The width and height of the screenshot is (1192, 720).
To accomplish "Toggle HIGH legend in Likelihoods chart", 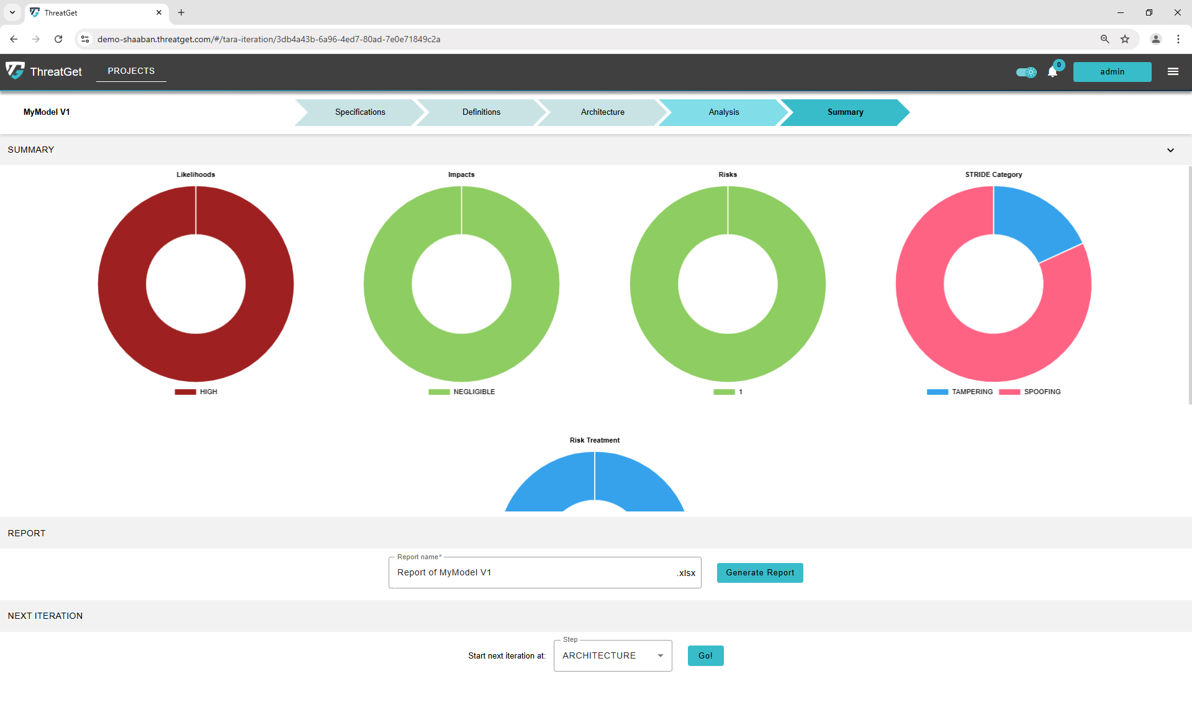I will 196,392.
